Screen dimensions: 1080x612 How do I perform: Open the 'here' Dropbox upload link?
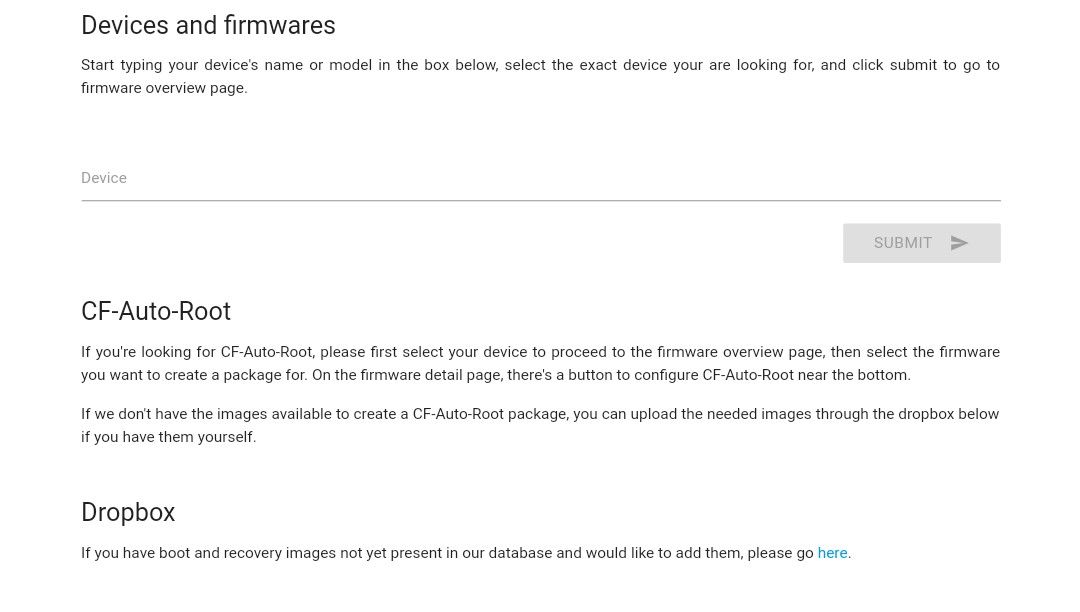832,553
